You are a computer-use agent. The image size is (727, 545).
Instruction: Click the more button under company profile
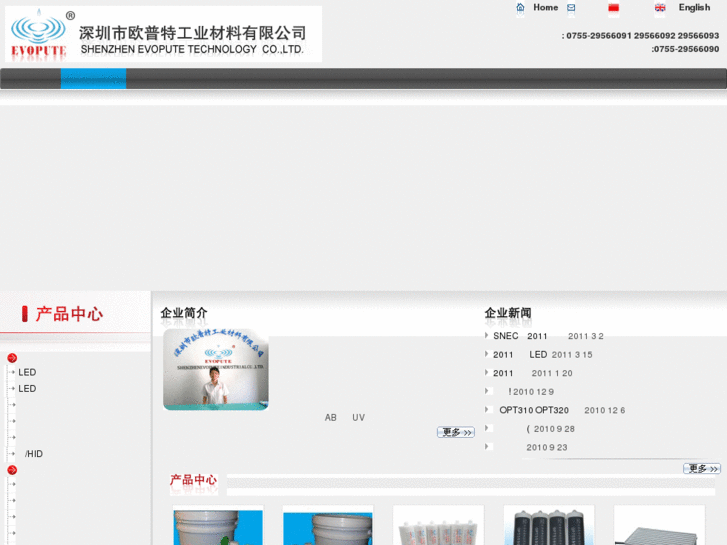click(455, 432)
